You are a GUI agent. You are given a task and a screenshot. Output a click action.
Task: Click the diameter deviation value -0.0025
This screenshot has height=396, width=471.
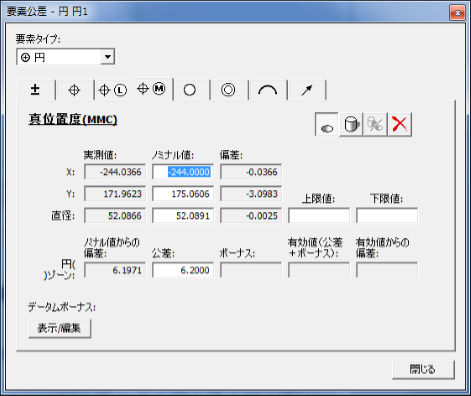coord(251,216)
